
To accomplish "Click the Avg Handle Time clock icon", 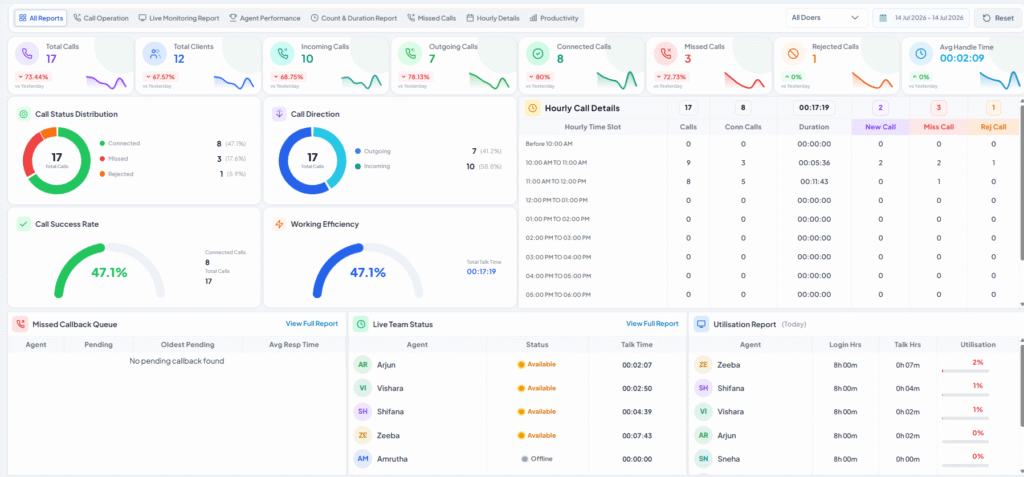I will (x=921, y=54).
